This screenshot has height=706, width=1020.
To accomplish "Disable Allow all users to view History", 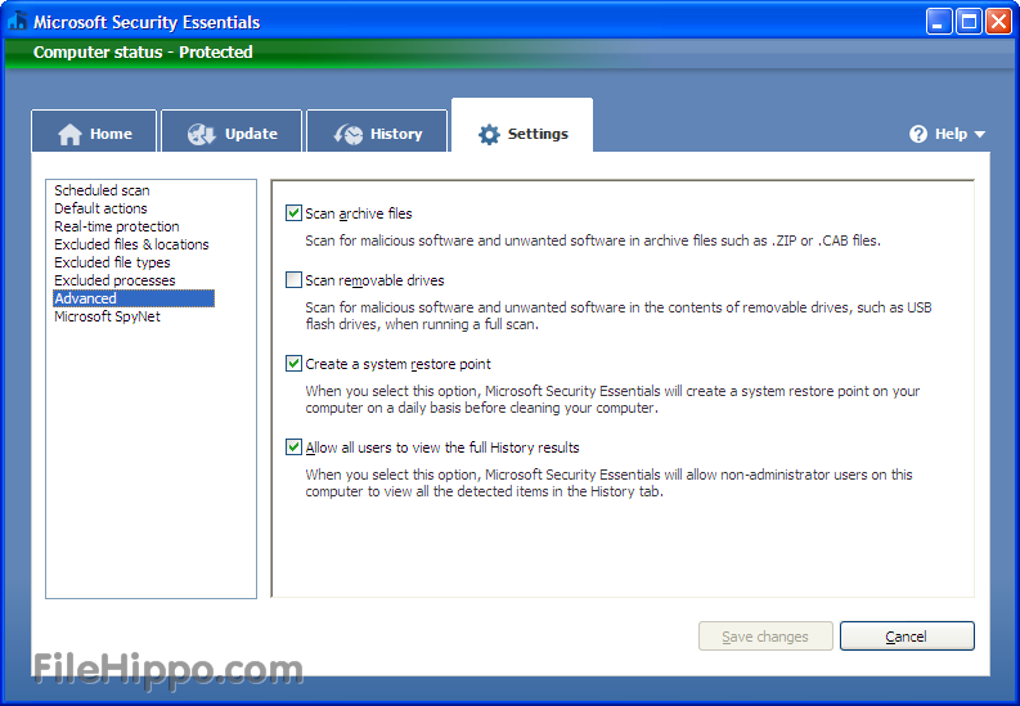I will coord(294,447).
